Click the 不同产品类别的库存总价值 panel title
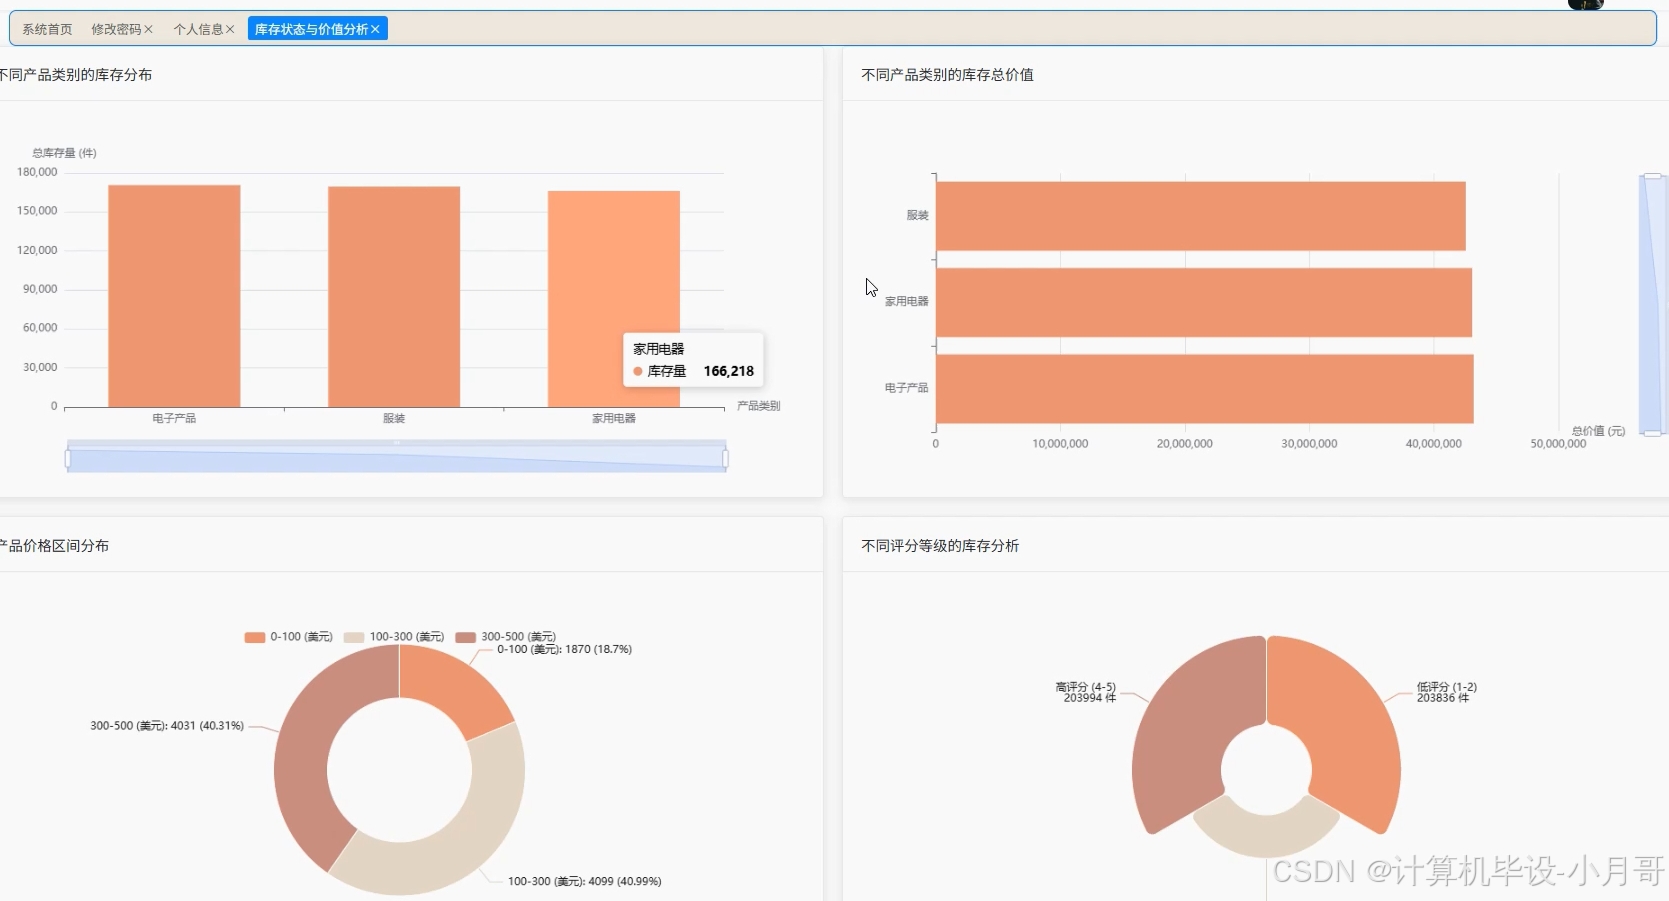 tap(947, 75)
